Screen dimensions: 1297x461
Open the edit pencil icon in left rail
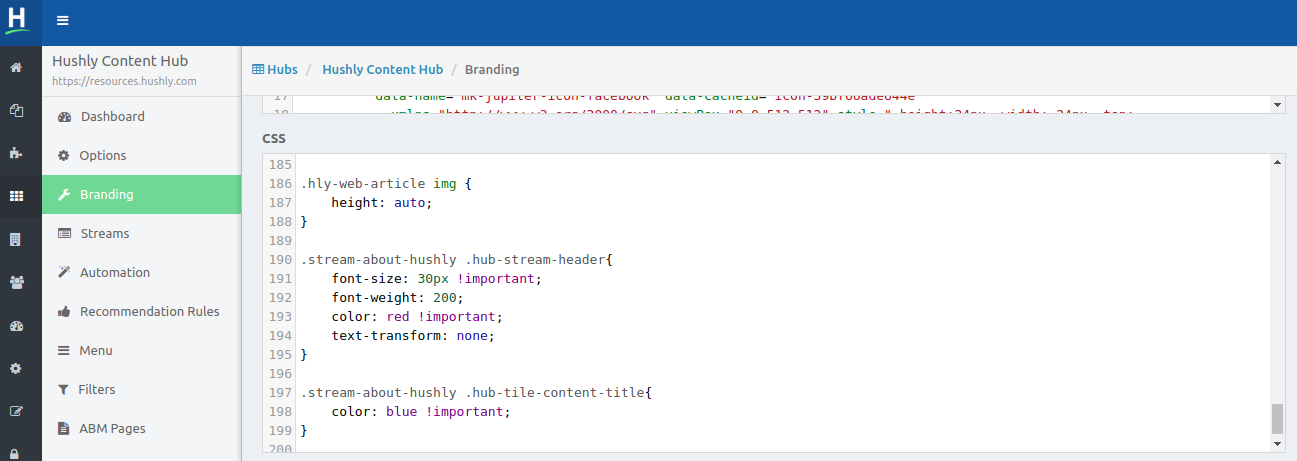coord(16,411)
